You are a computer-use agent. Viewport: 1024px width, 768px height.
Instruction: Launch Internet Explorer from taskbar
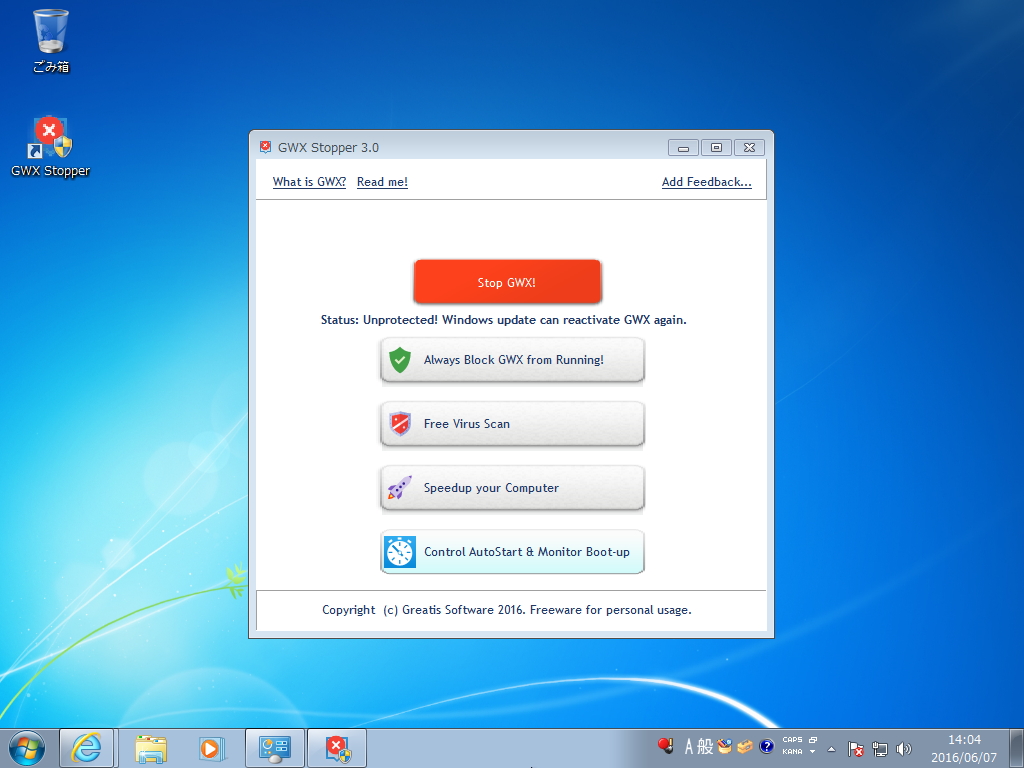[86, 748]
